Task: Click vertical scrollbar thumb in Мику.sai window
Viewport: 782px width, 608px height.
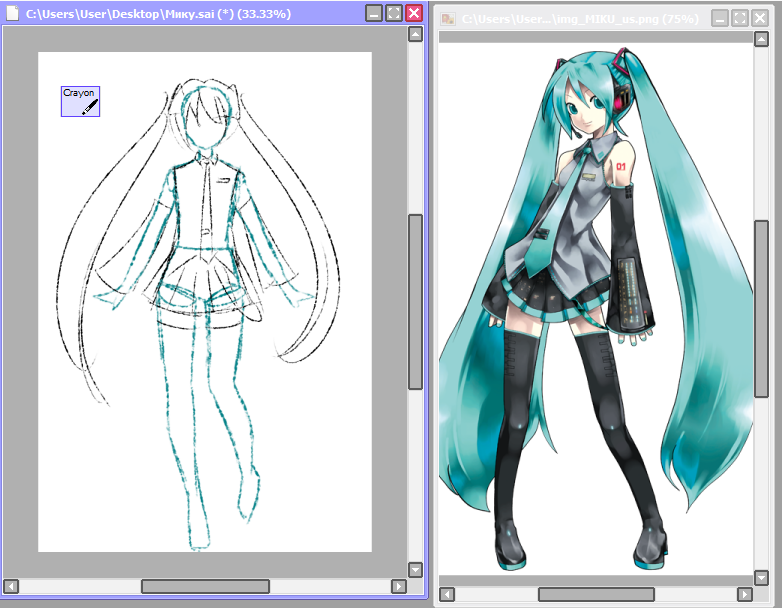Action: click(415, 302)
